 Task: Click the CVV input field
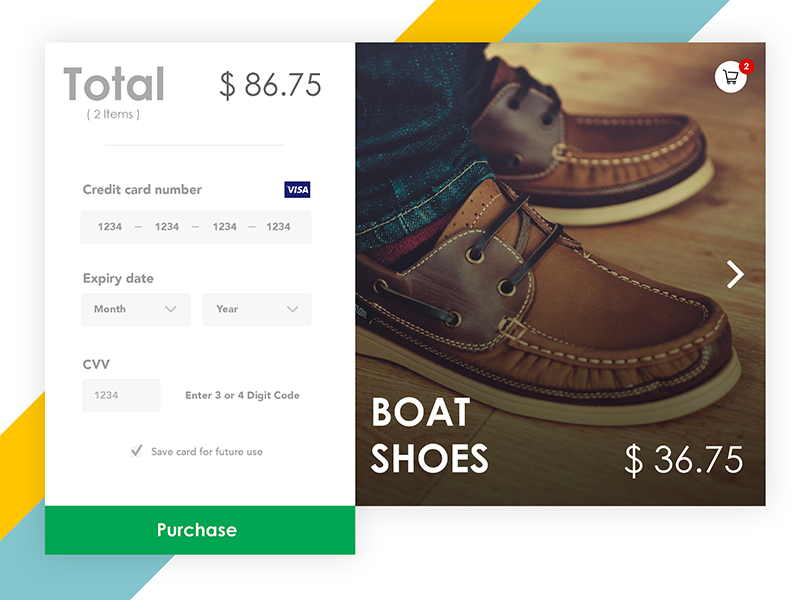click(x=120, y=395)
